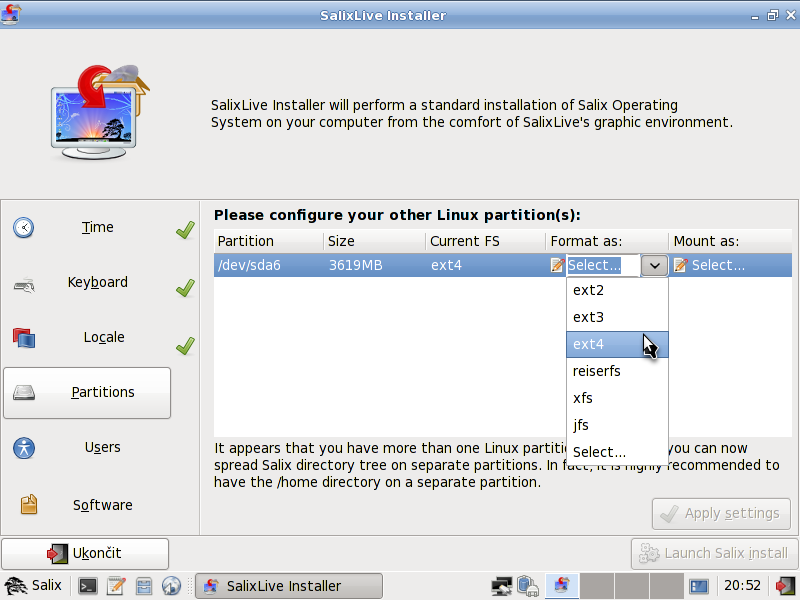The image size is (800, 600).
Task: Open the Salix start menu
Action: (x=33, y=586)
